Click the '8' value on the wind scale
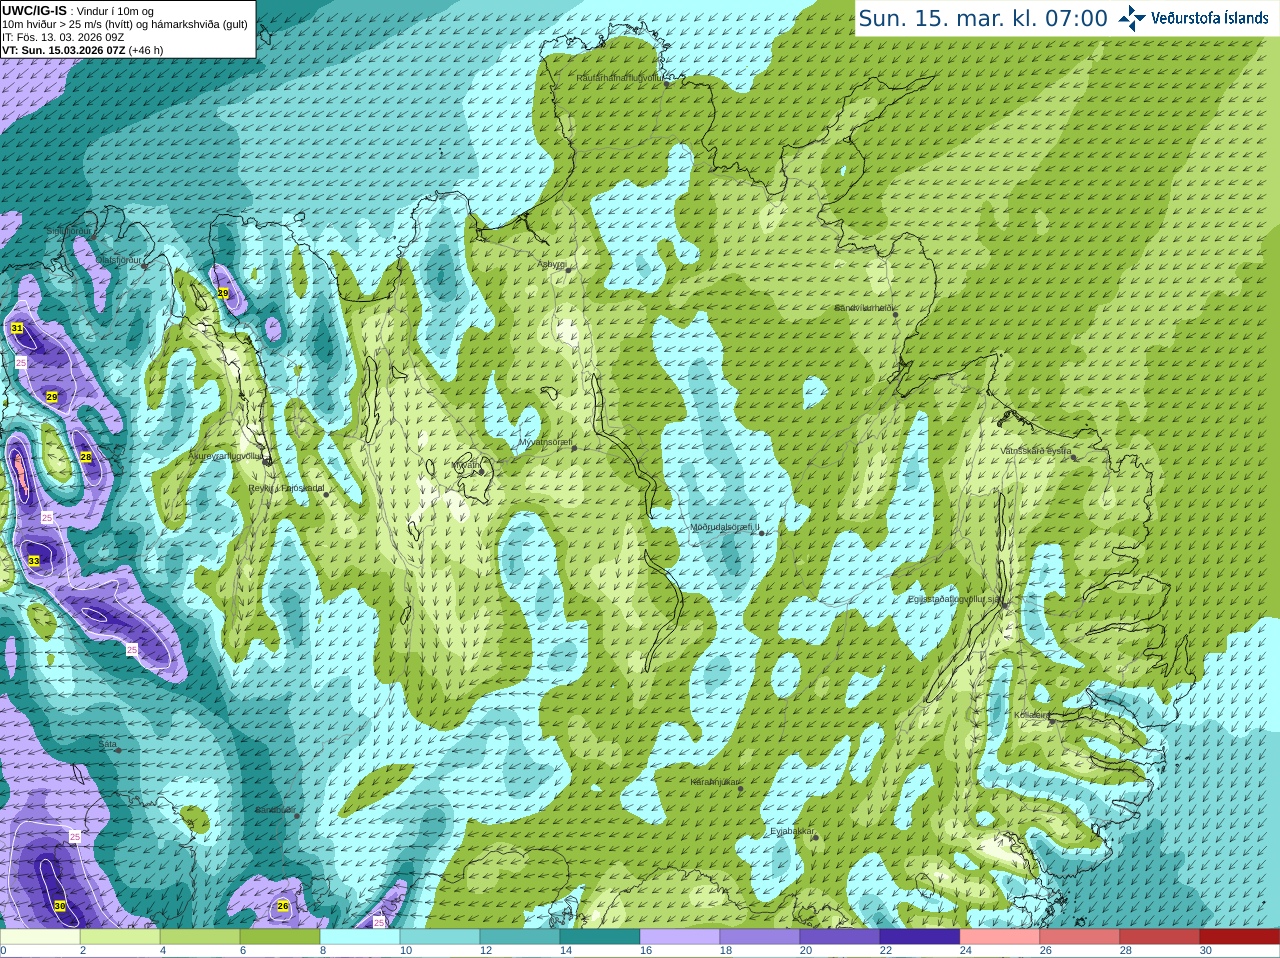The width and height of the screenshot is (1280, 958). (323, 951)
